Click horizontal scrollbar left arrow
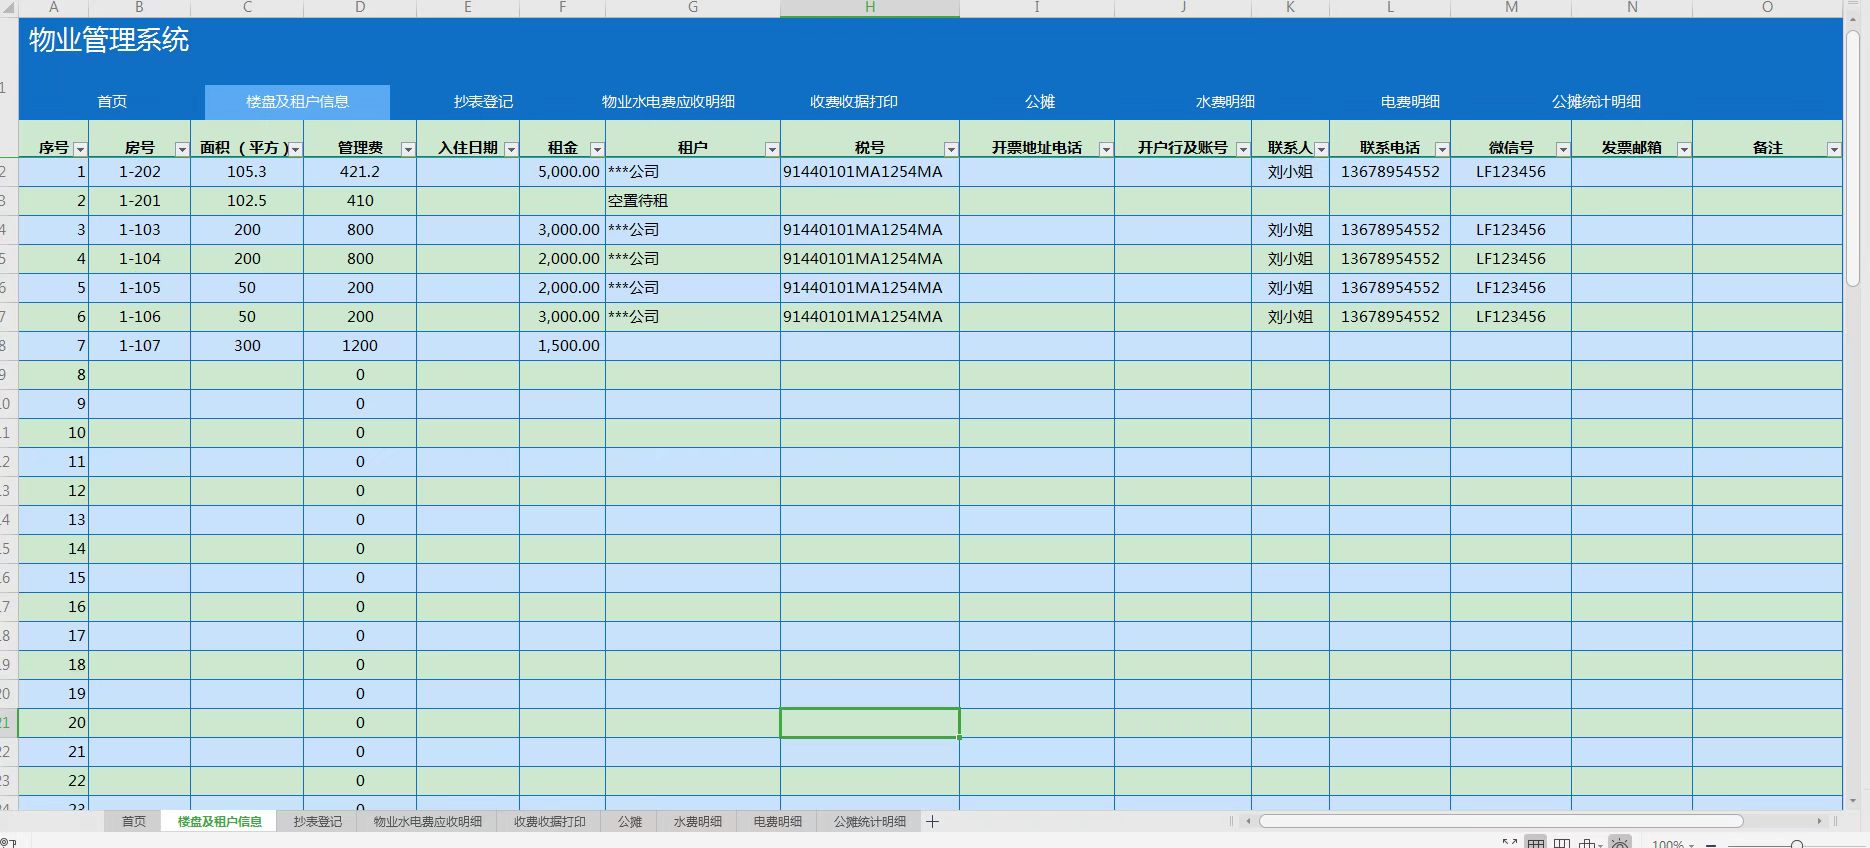This screenshot has height=848, width=1870. pos(1248,821)
